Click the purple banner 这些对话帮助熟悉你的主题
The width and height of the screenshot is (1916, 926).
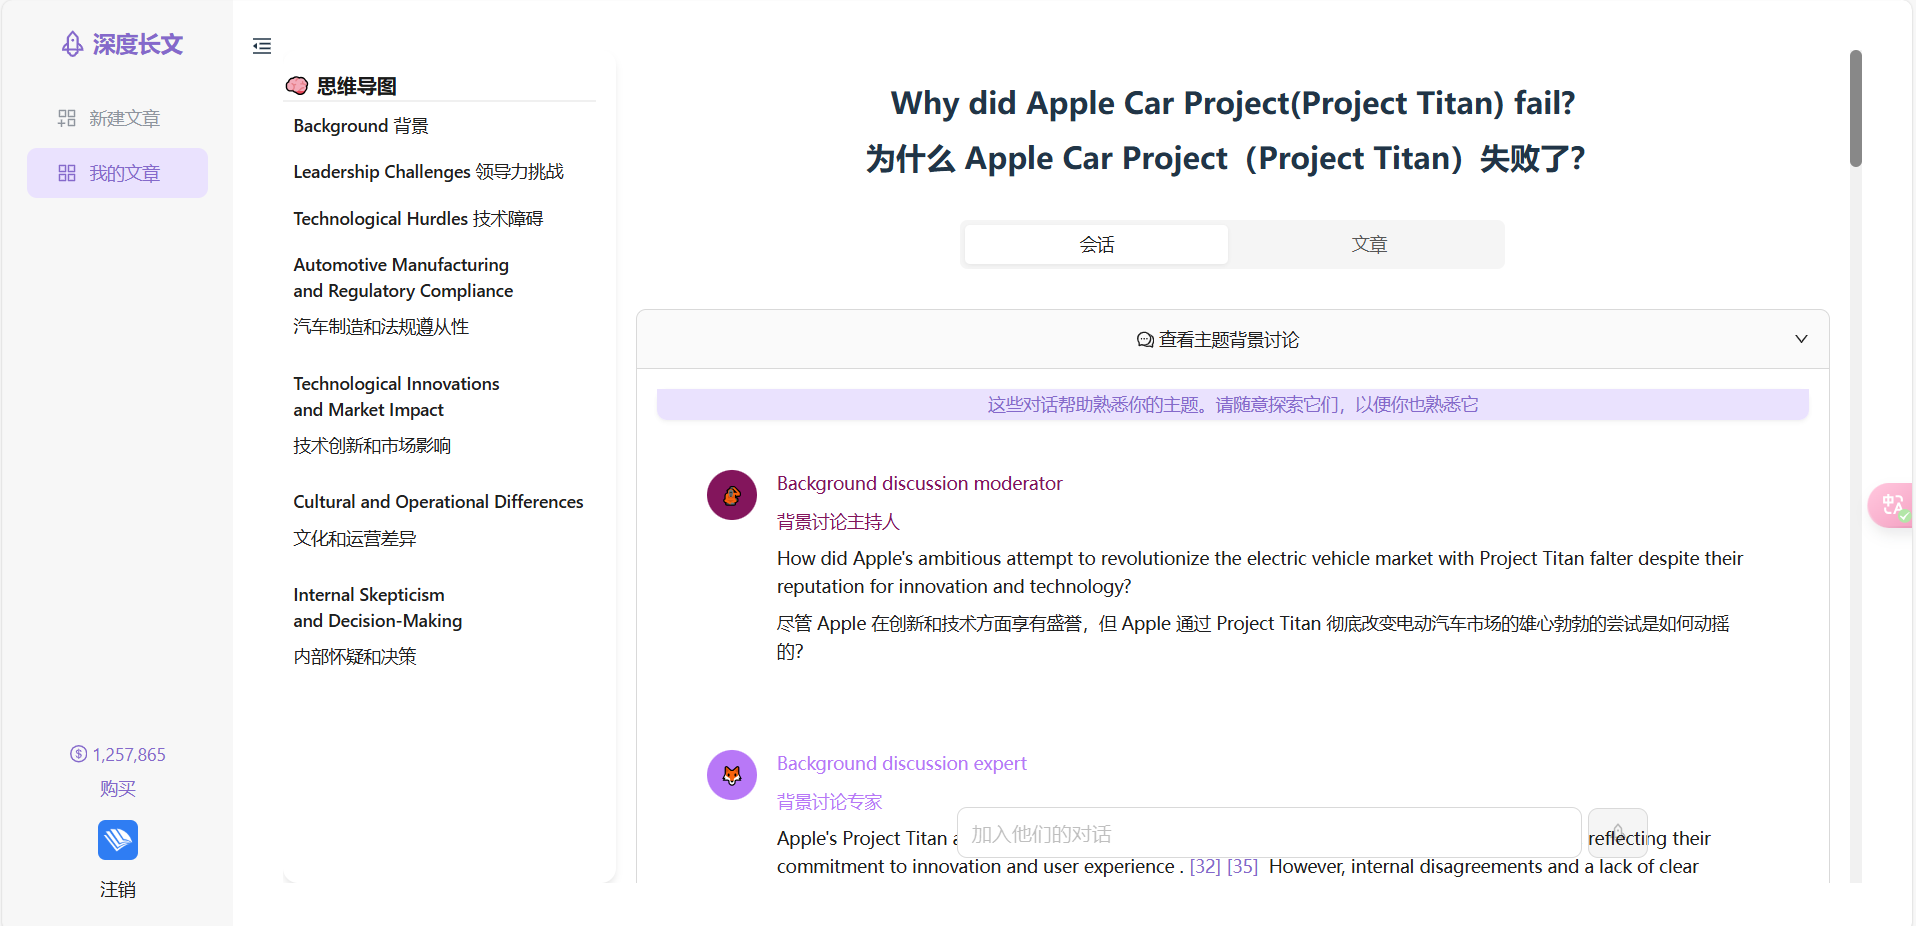coord(1232,404)
